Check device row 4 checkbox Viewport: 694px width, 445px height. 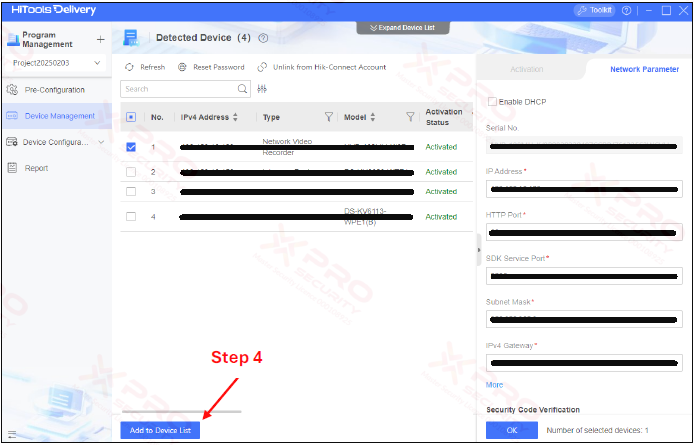click(131, 217)
